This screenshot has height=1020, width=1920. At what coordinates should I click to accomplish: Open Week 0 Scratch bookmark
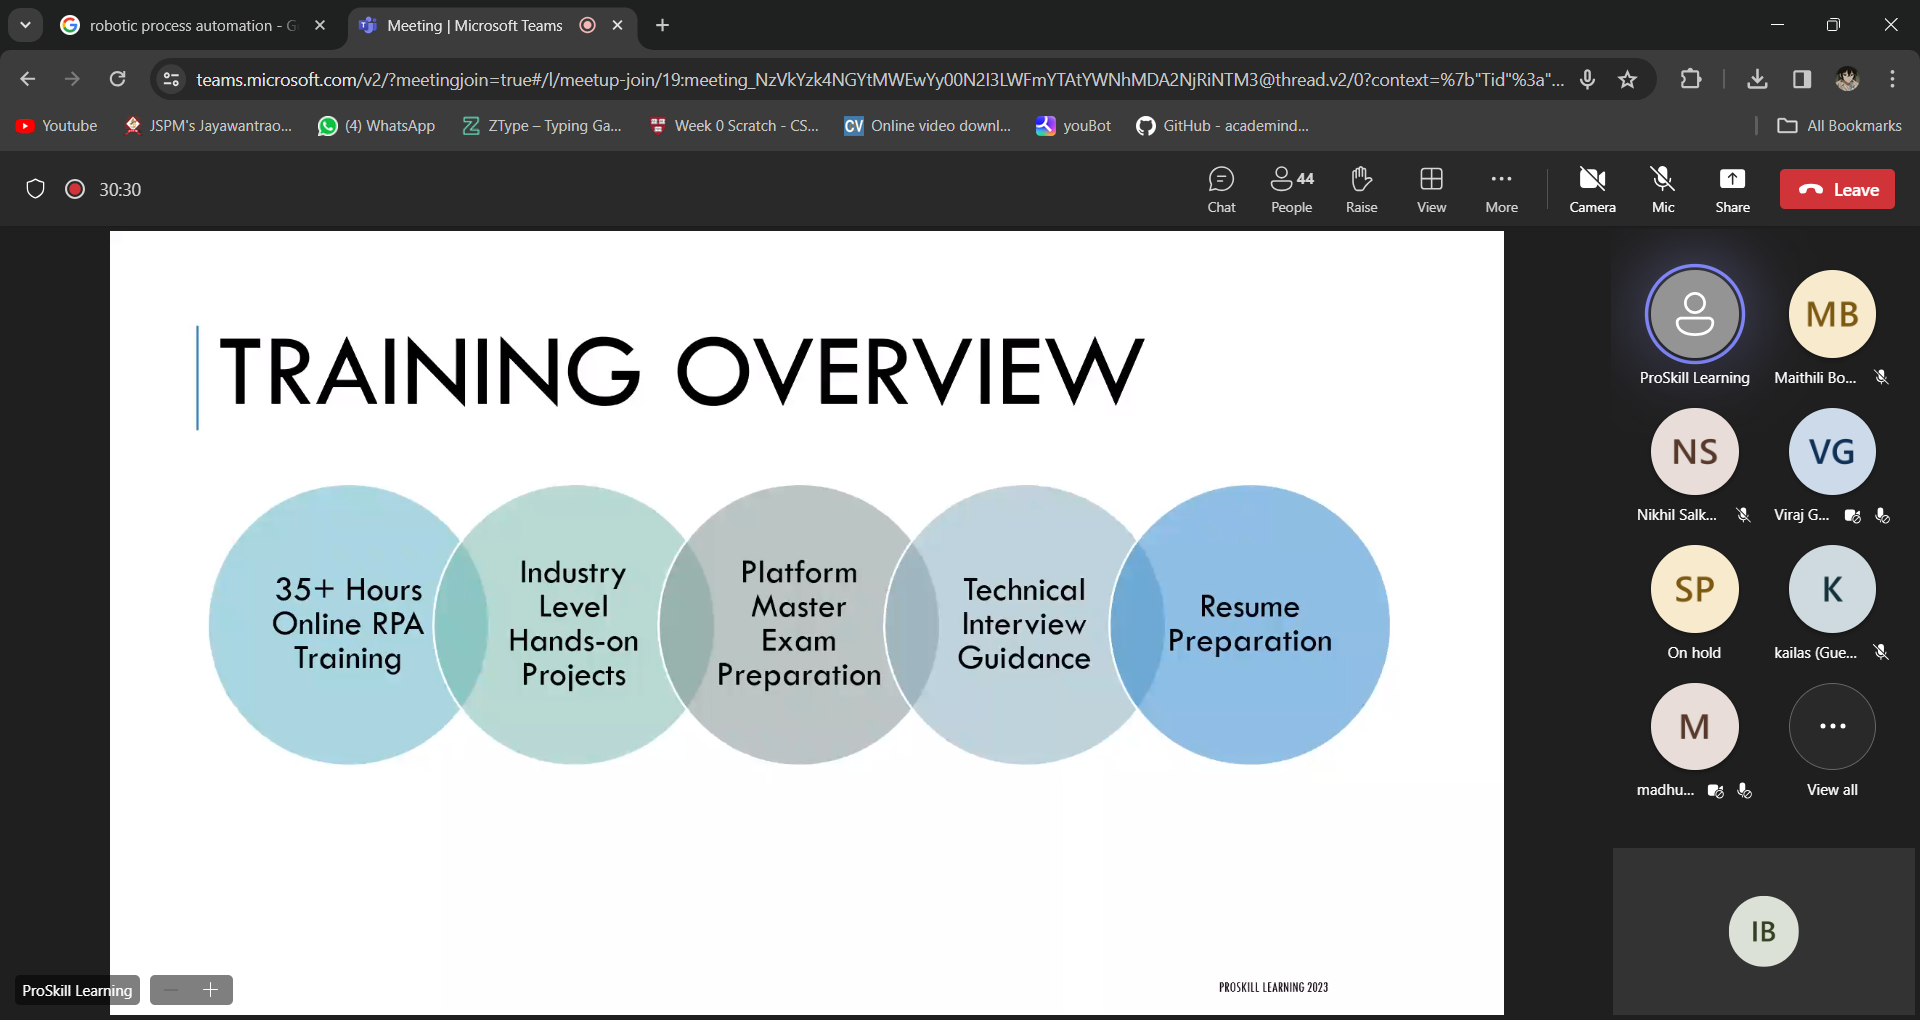pyautogui.click(x=734, y=126)
